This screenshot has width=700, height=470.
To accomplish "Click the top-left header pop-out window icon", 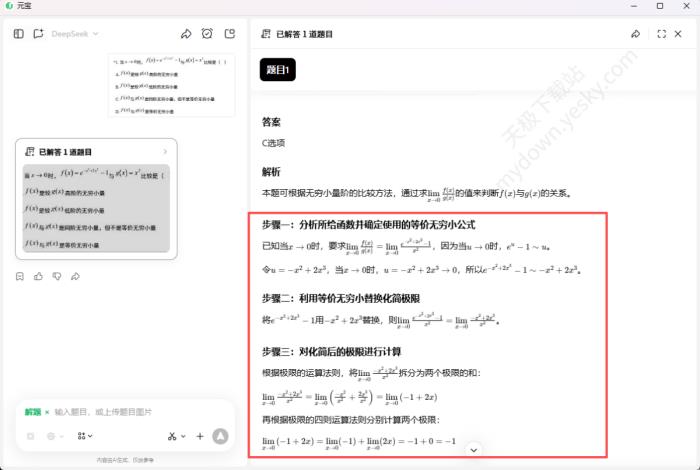I will pos(230,34).
